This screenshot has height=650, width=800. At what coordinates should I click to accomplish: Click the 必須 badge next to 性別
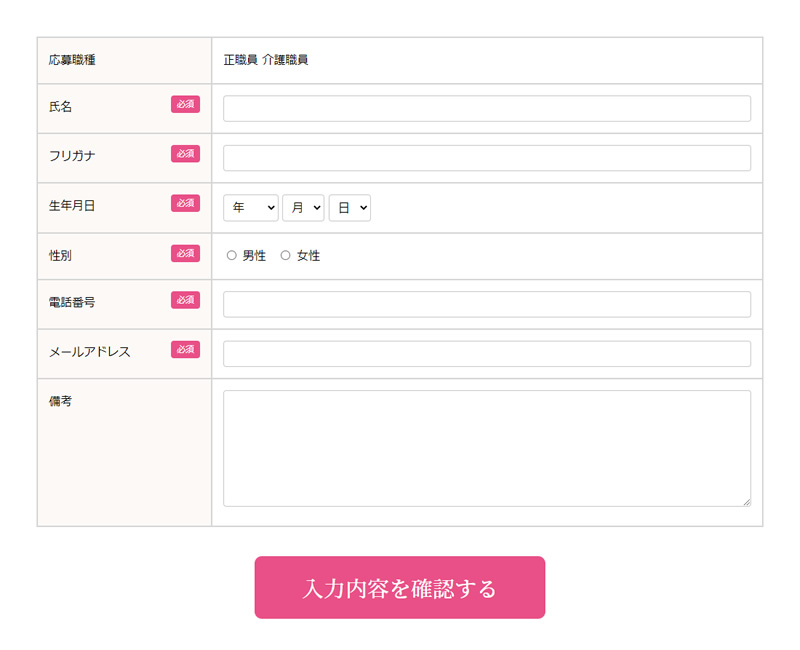pos(185,253)
